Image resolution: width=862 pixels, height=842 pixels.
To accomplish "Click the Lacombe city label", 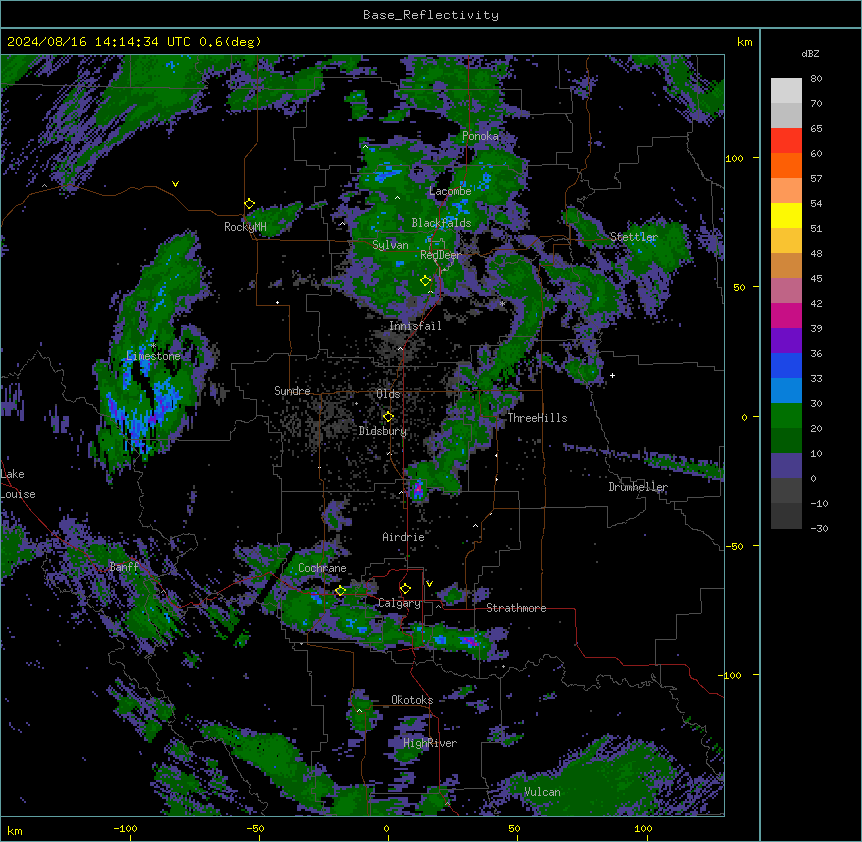I will [x=450, y=191].
